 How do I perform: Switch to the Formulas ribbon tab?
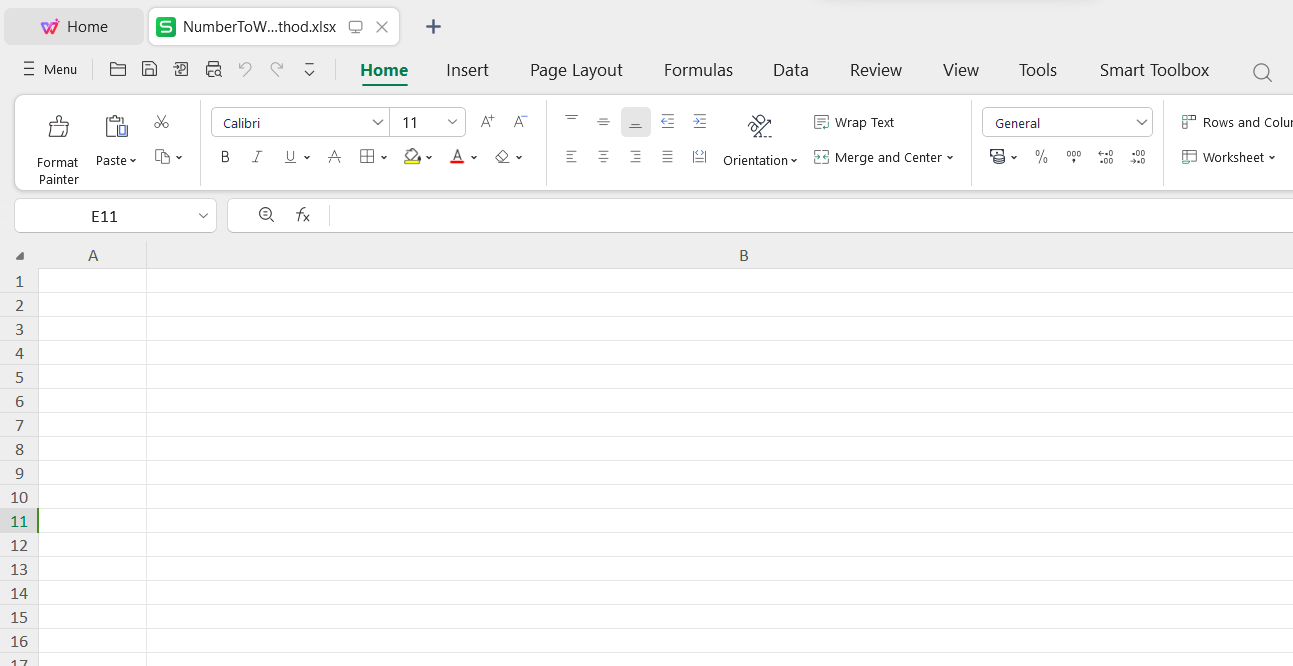pyautogui.click(x=698, y=70)
